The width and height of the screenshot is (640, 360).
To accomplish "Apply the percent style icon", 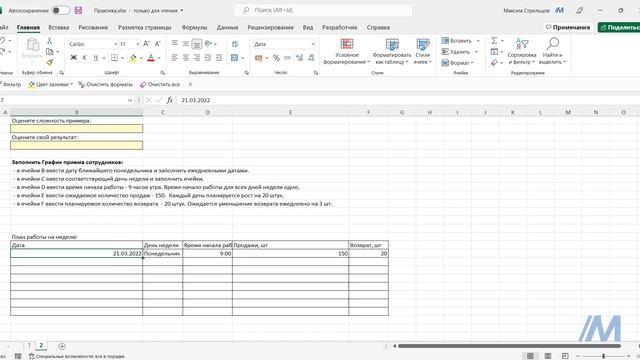I will pos(276,58).
